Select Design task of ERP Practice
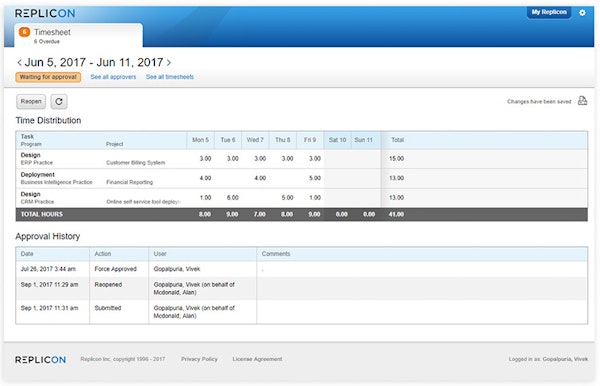The width and height of the screenshot is (600, 386). 31,155
